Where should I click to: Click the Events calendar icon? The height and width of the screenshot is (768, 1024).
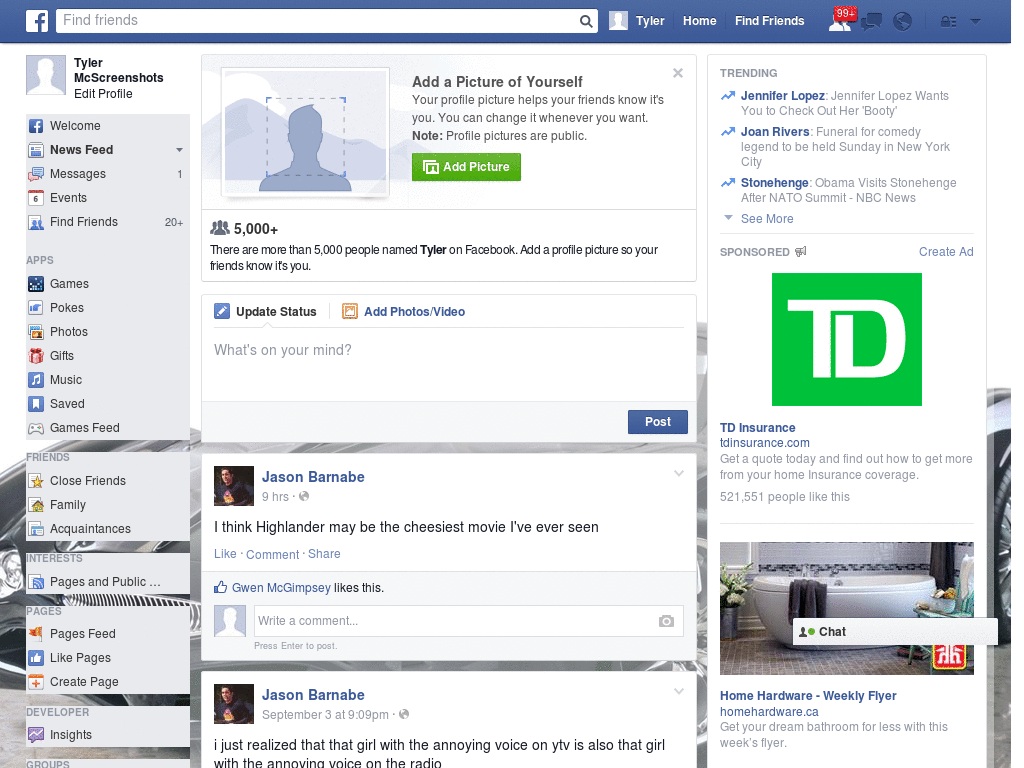[x=36, y=198]
